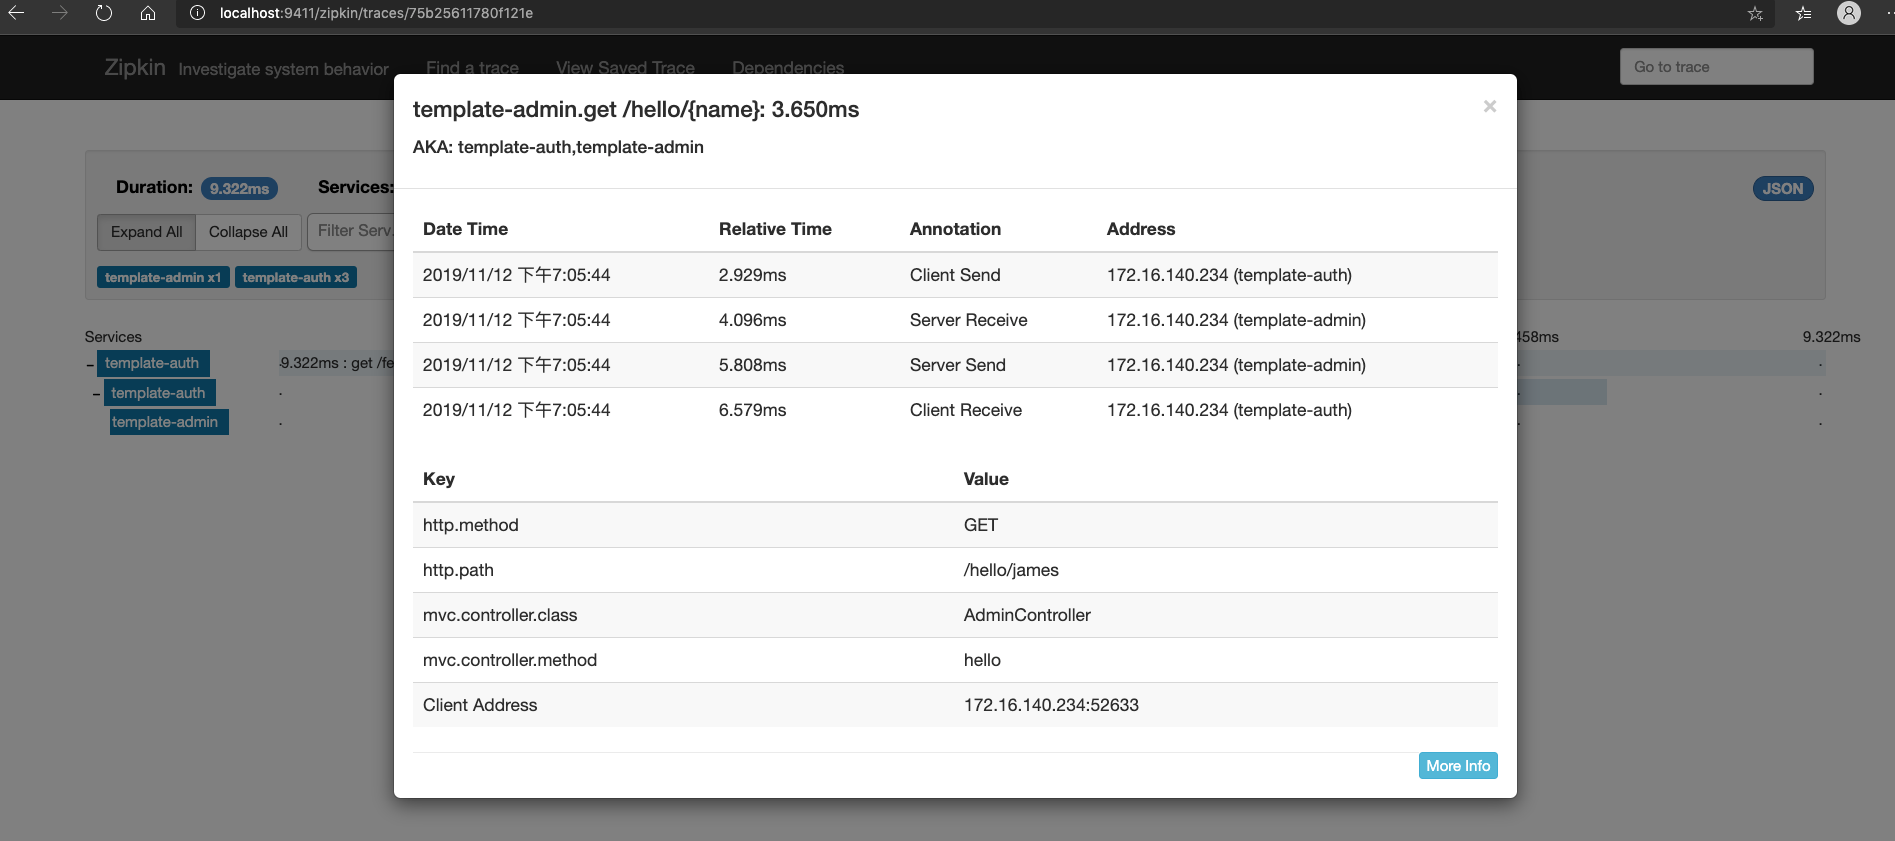The width and height of the screenshot is (1895, 841).
Task: Click the /hello/james value
Action: coord(1011,570)
